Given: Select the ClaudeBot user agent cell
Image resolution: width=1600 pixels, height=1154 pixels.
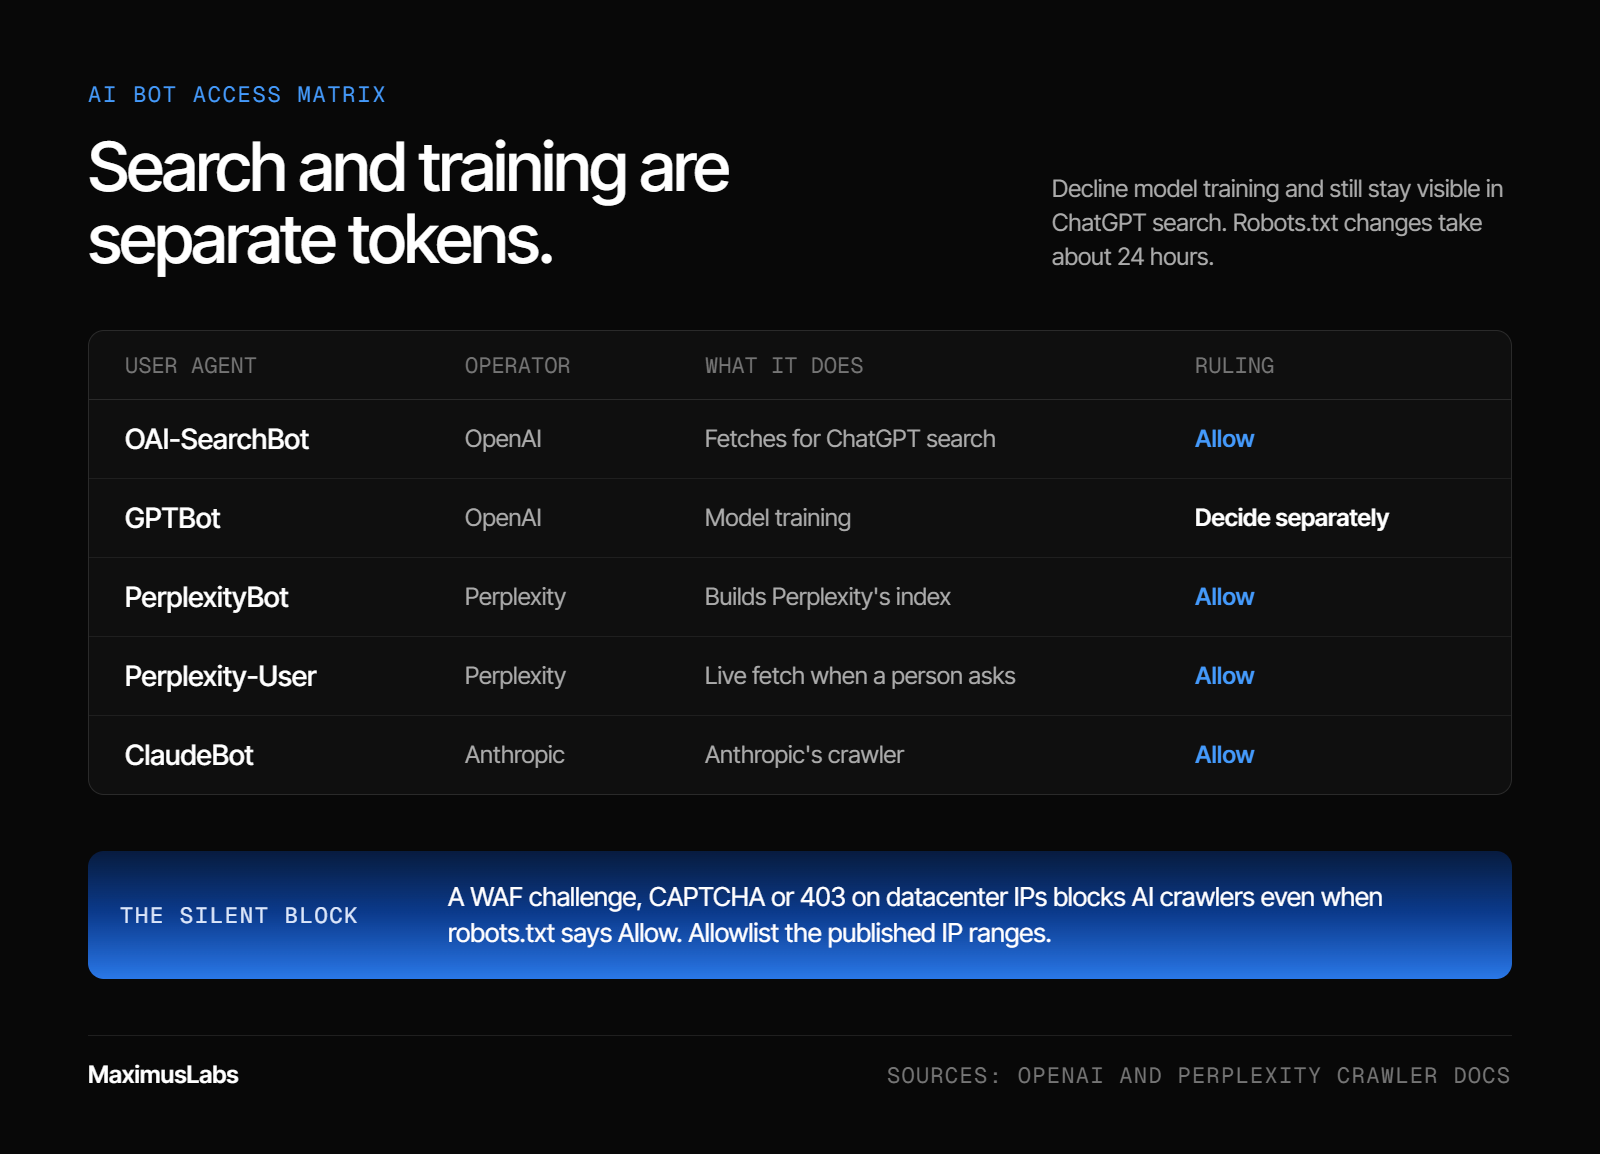Looking at the screenshot, I should (189, 755).
